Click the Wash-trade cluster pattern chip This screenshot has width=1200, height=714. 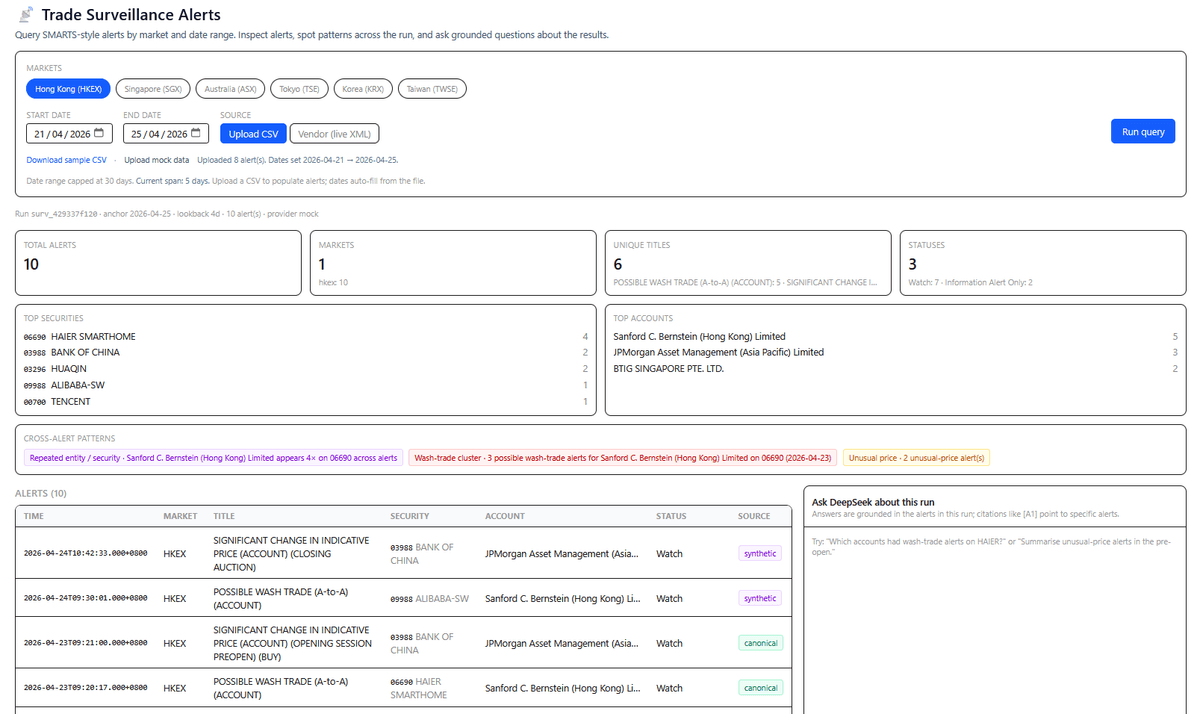click(x=622, y=458)
